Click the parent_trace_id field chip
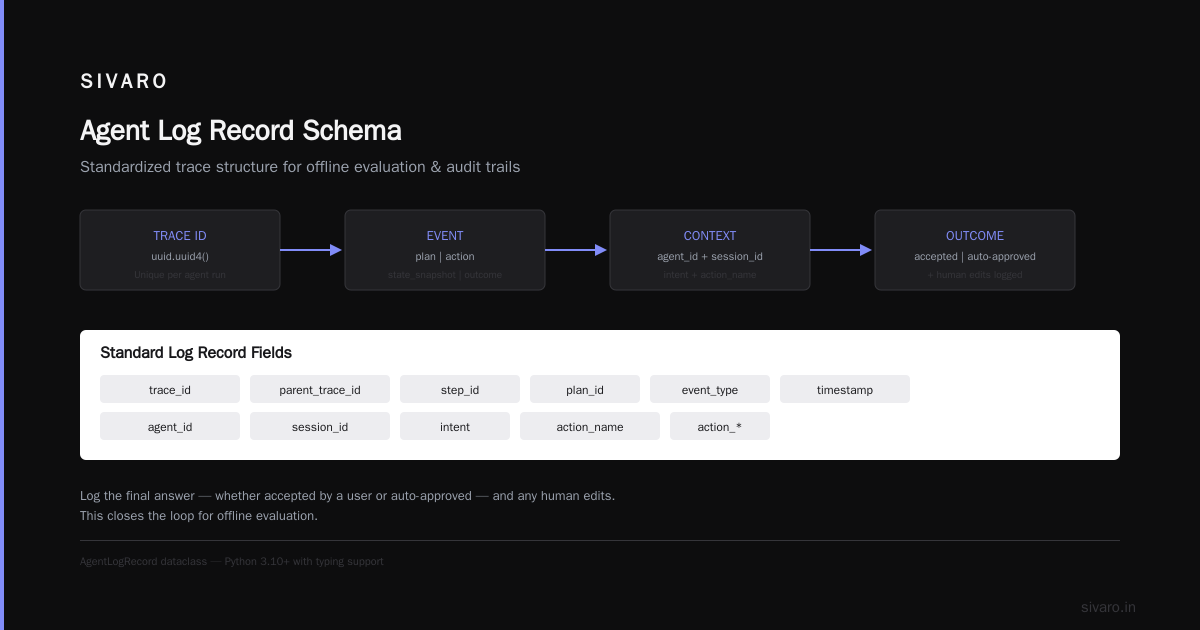This screenshot has width=1200, height=630. [x=320, y=389]
